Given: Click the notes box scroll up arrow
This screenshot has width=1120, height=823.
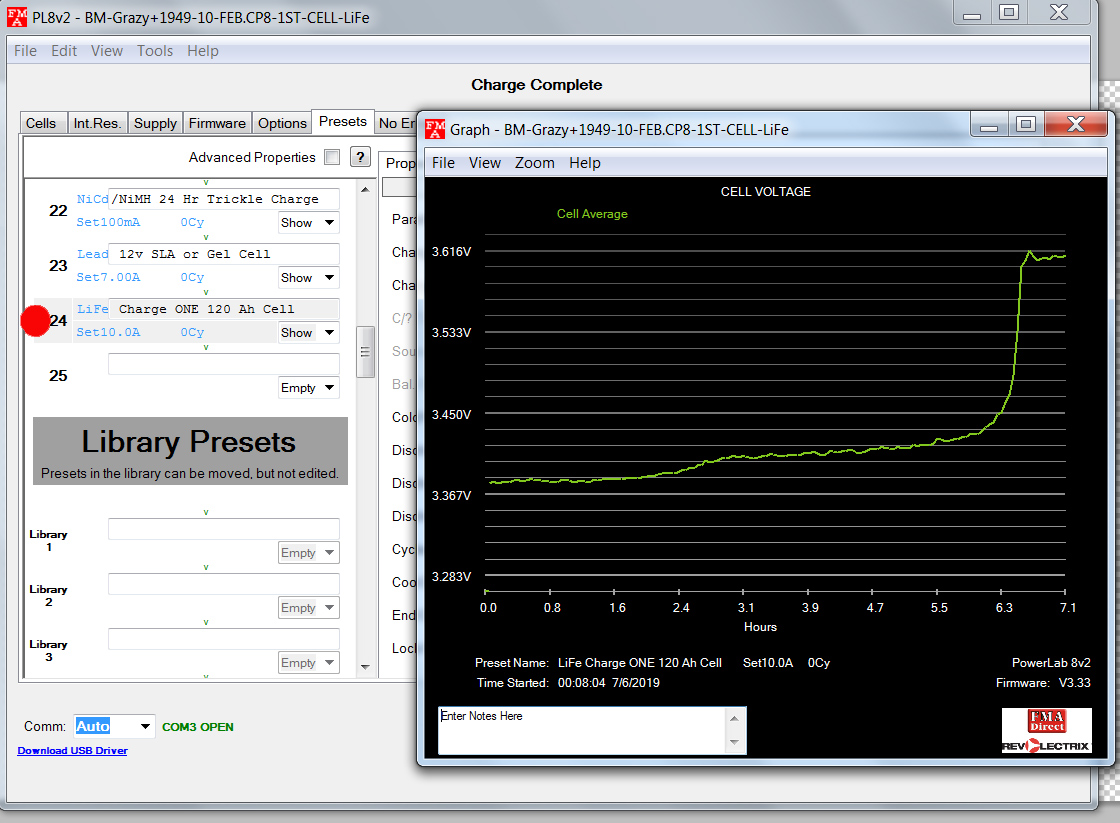Looking at the screenshot, I should 736,718.
